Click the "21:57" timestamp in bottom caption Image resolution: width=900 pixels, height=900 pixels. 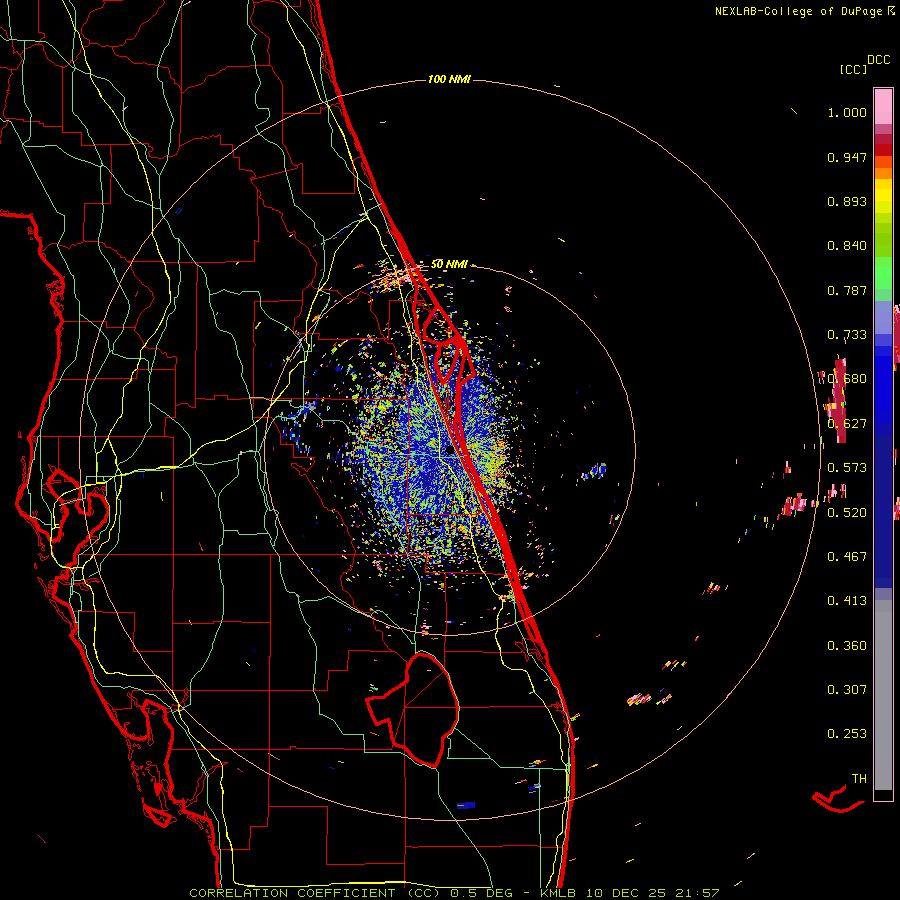[696, 893]
